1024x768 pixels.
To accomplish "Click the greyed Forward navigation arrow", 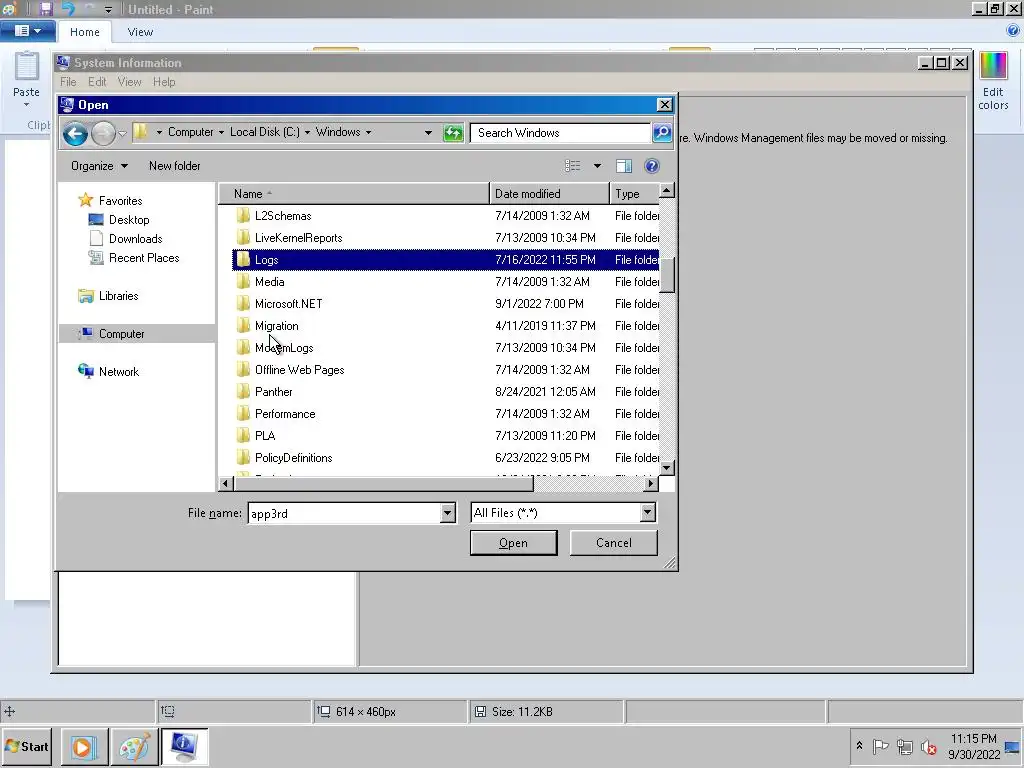I will pos(103,133).
